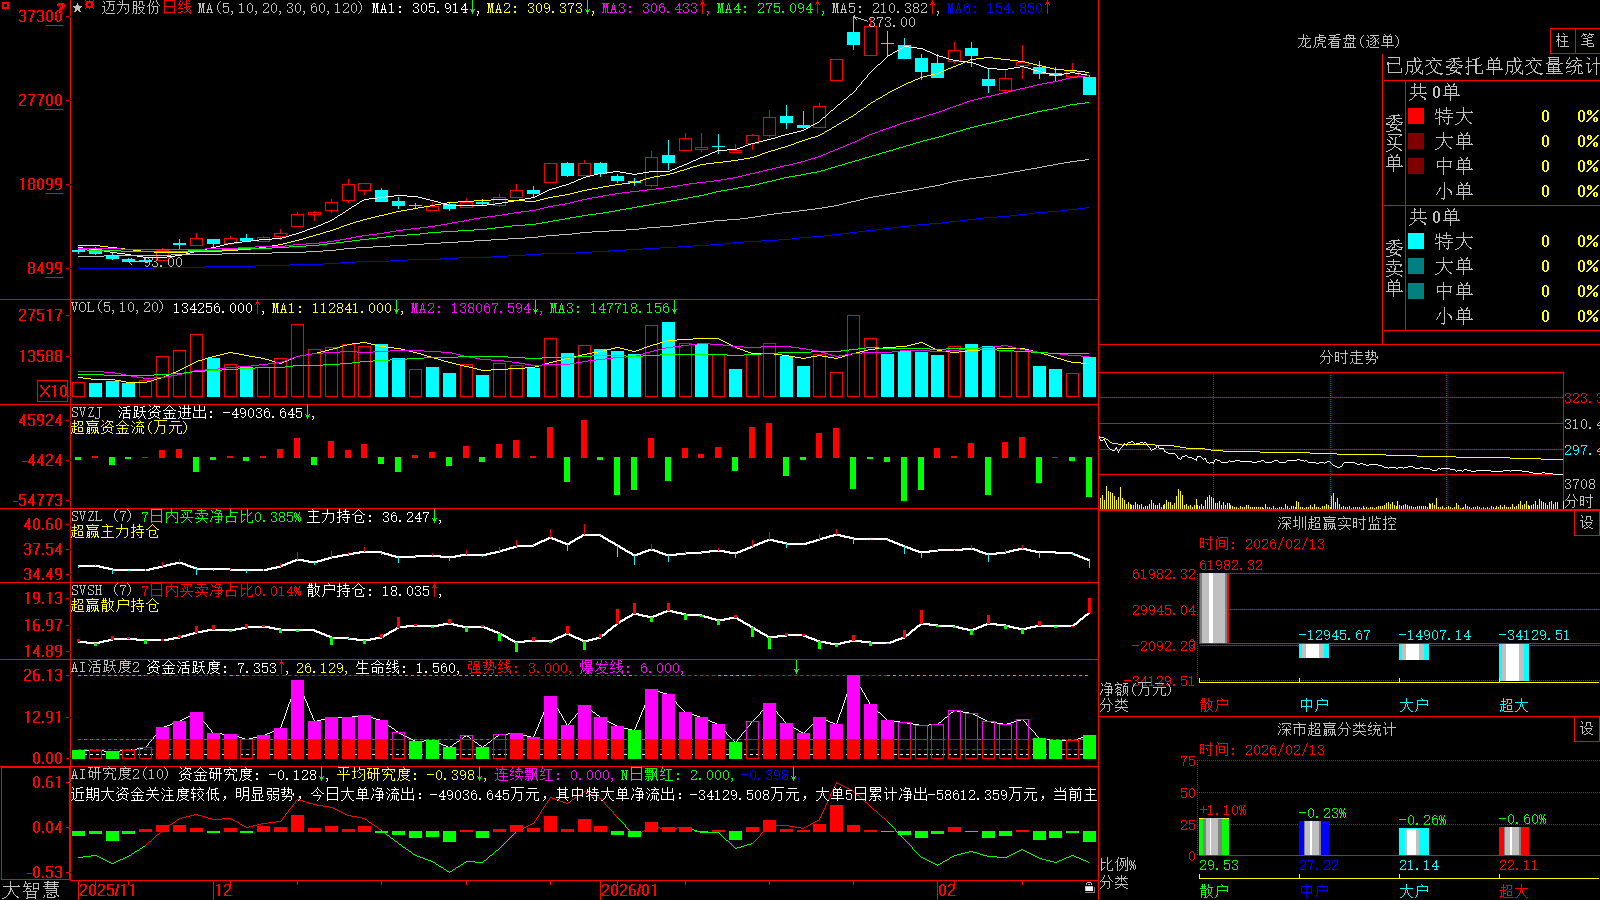
Task: Click the 超大 bar labeled -34129.51
Action: (1514, 662)
